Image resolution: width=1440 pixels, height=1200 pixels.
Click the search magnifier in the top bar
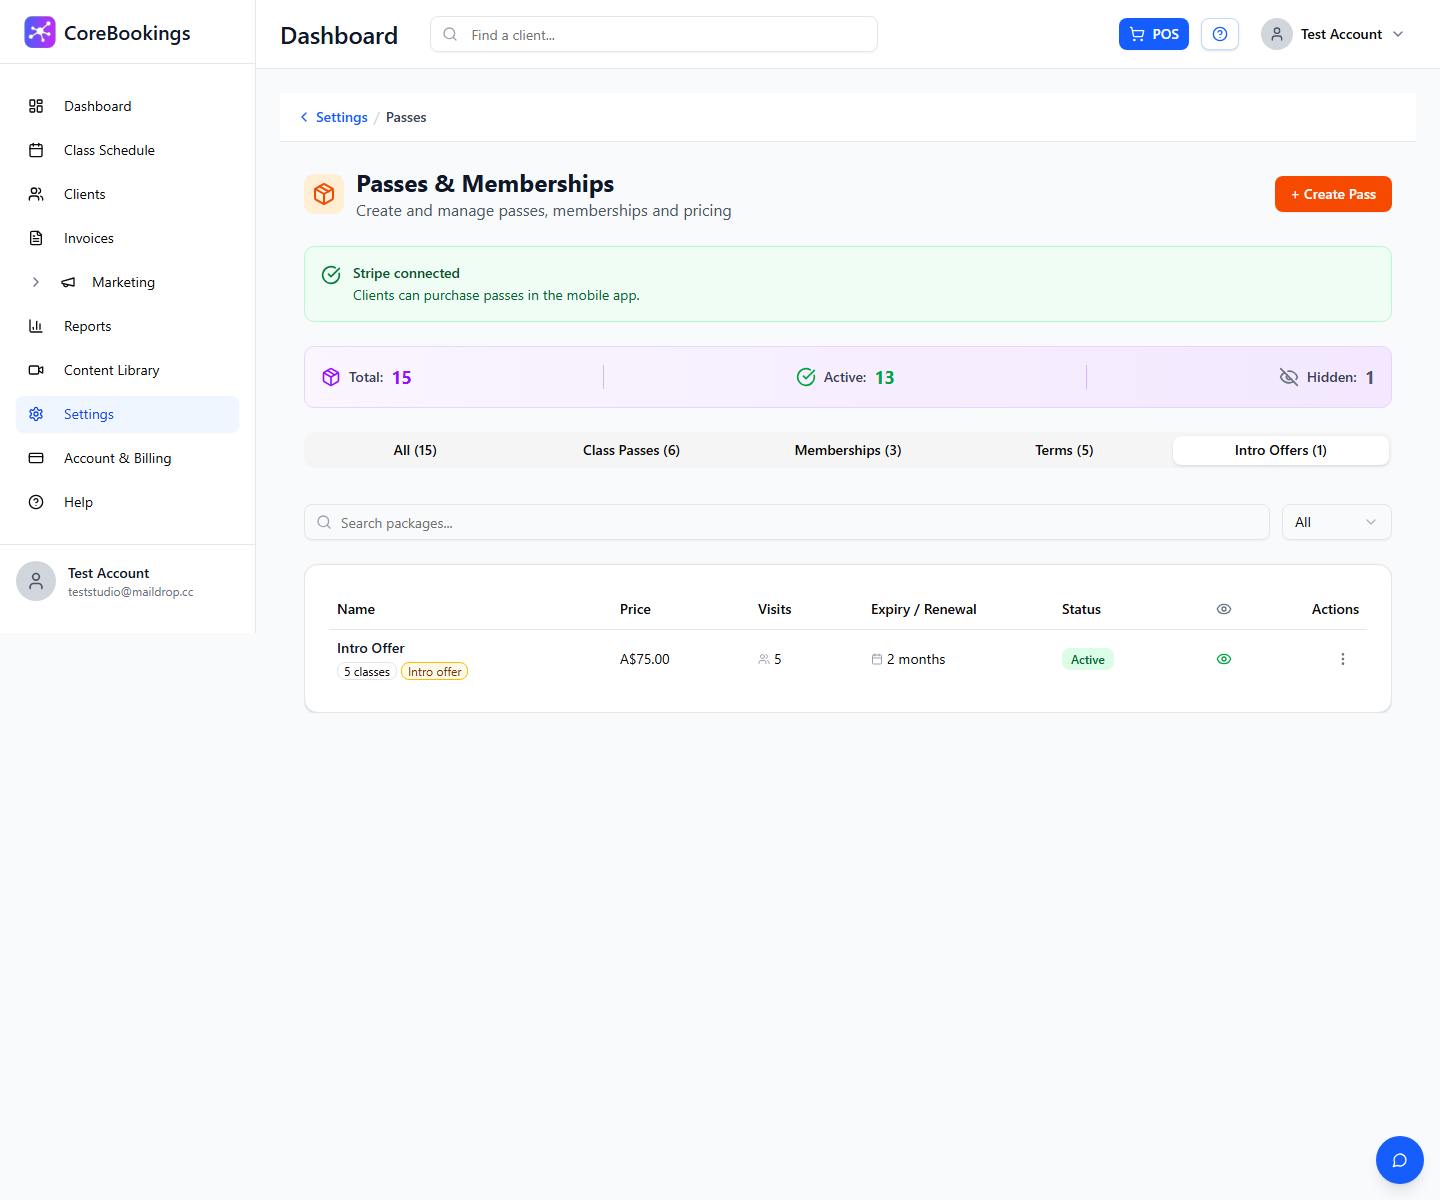[451, 34]
